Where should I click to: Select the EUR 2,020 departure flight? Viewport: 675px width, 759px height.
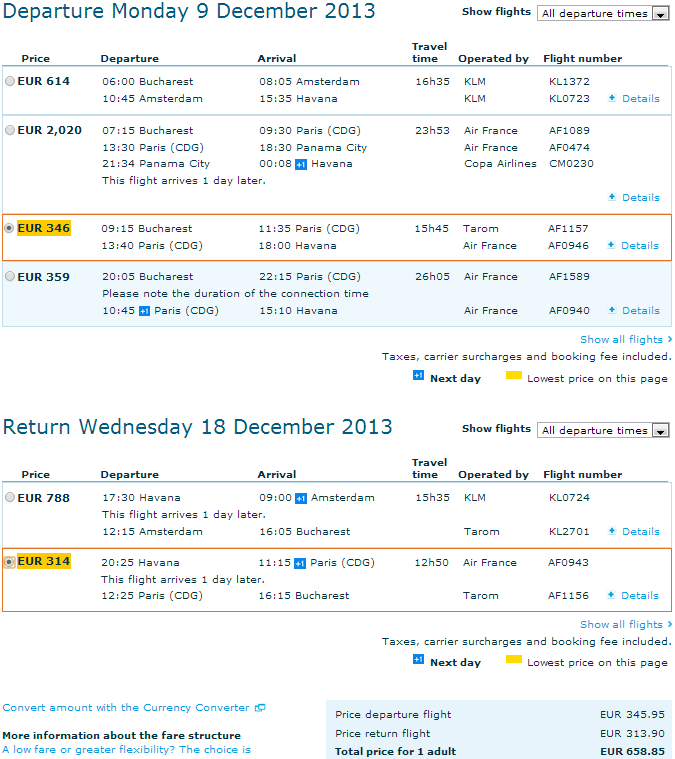pos(10,130)
